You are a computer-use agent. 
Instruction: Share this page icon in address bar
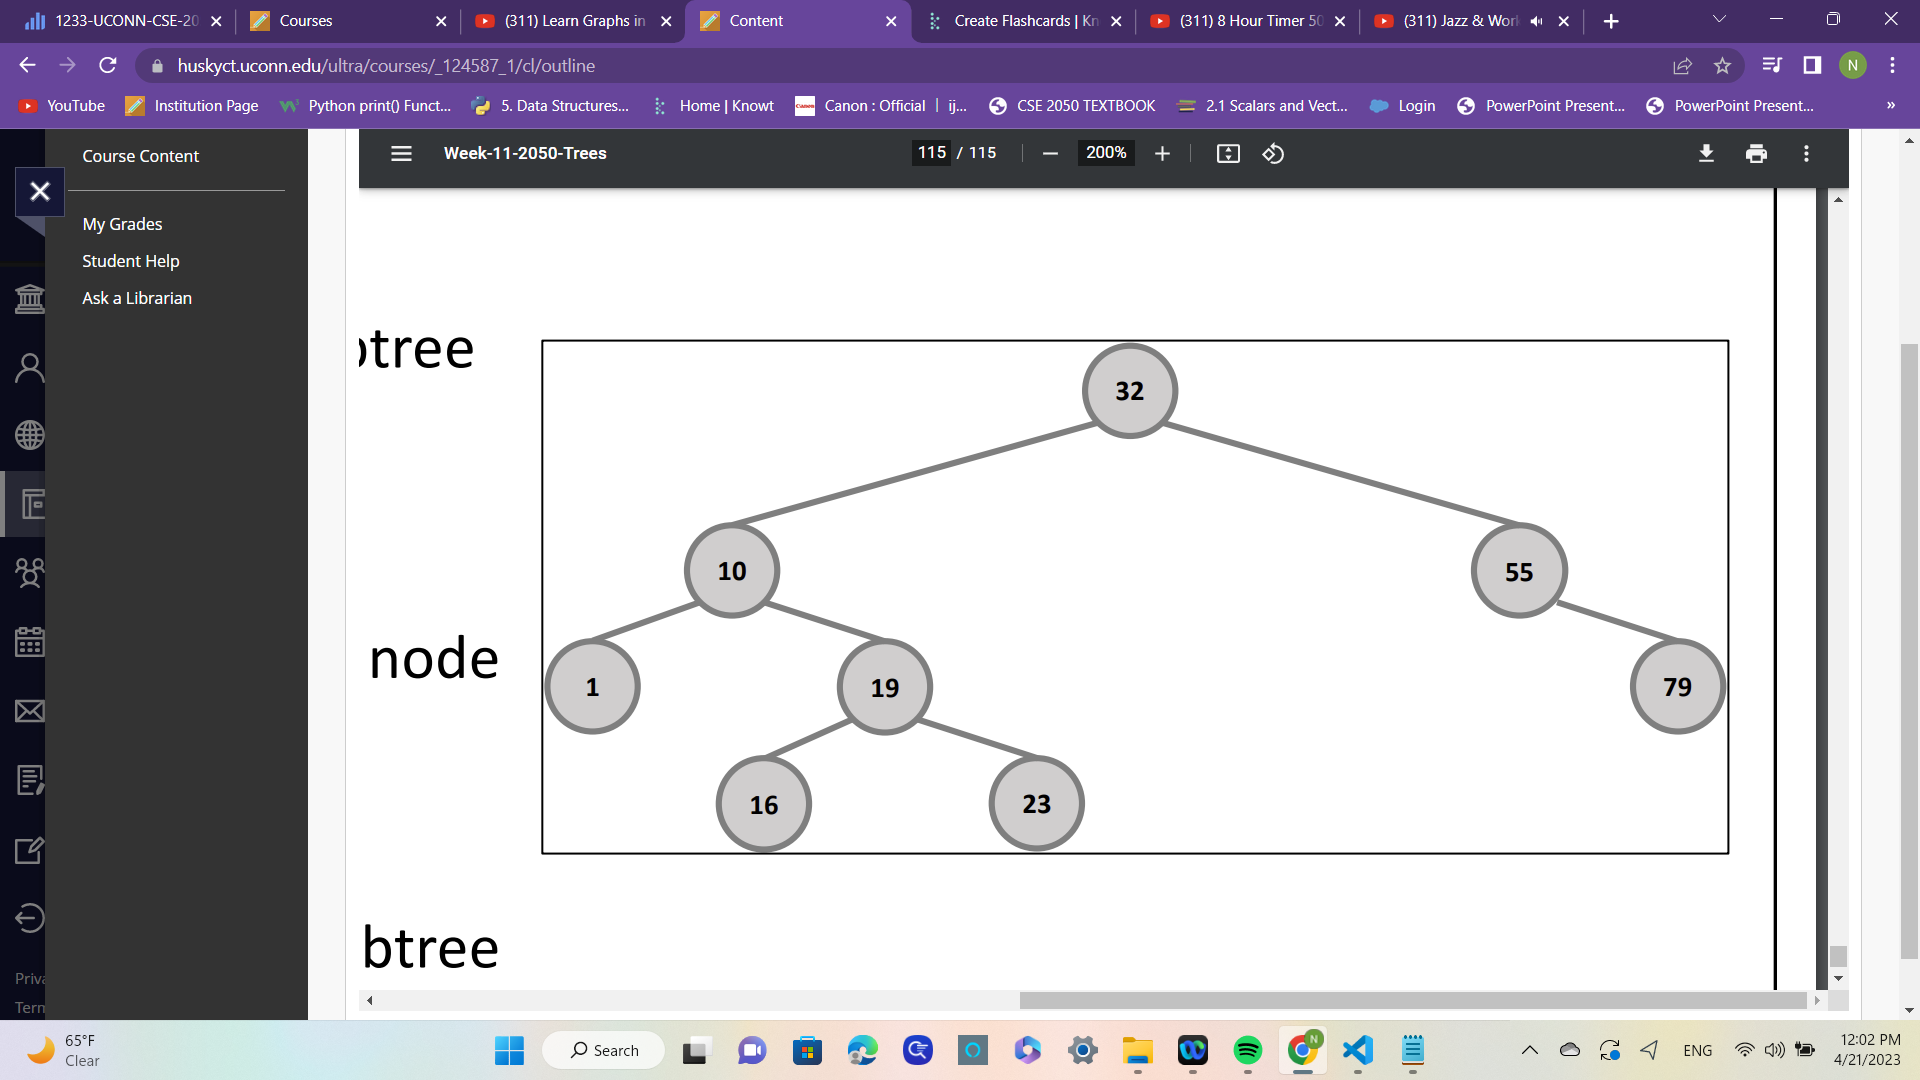(x=1682, y=65)
